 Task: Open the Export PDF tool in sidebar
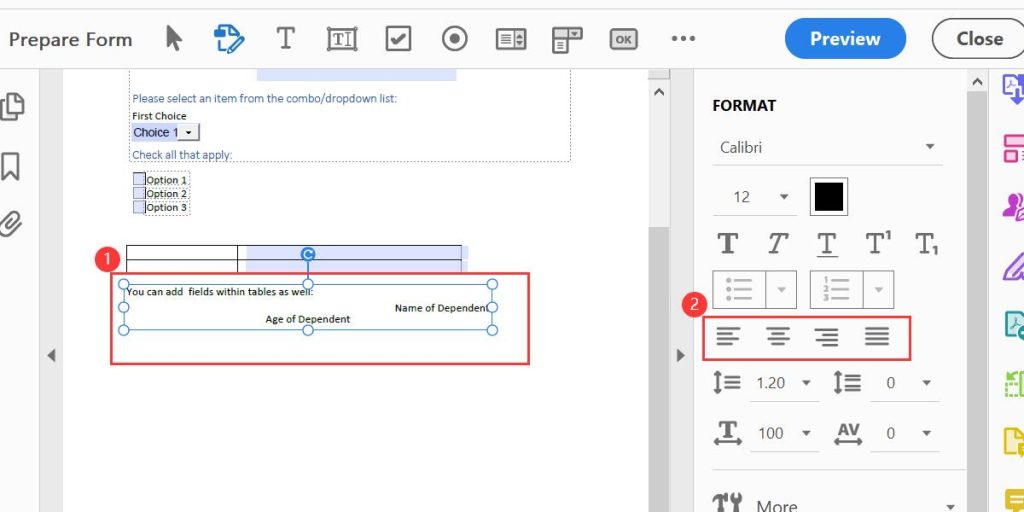(1014, 89)
